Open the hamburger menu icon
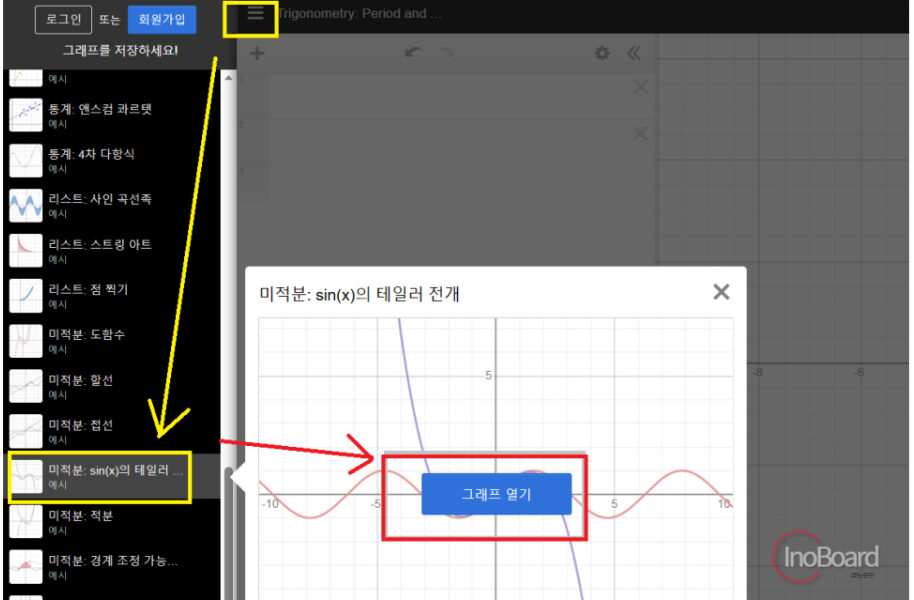Viewport: 914px width, 600px height. 255,13
